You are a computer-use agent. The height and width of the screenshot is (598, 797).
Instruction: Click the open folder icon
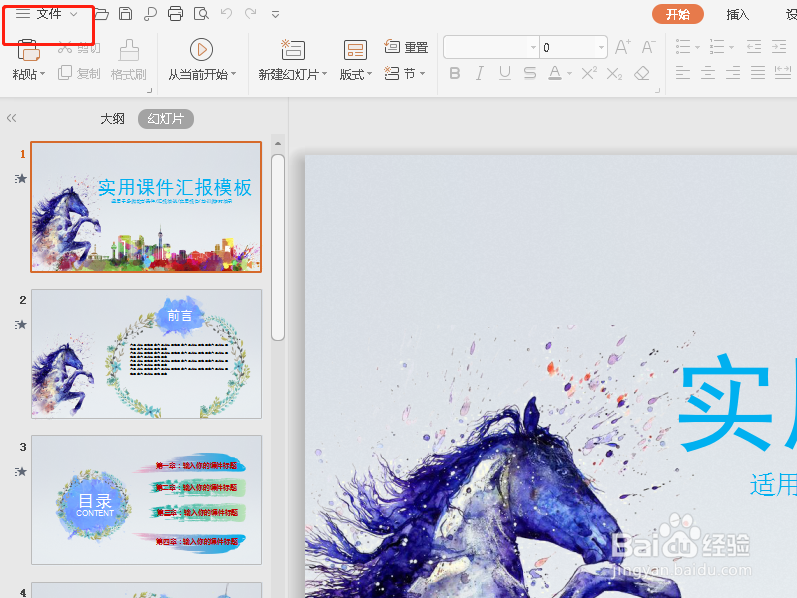(x=101, y=14)
